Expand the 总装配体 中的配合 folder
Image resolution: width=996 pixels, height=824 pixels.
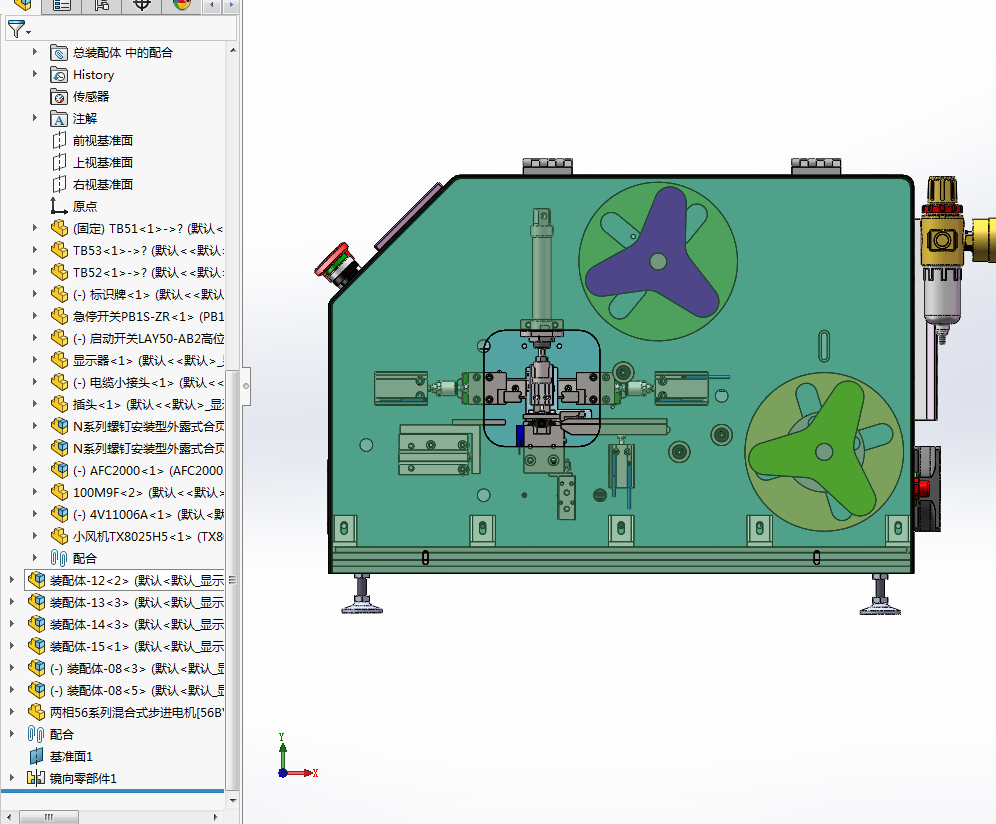click(x=33, y=52)
